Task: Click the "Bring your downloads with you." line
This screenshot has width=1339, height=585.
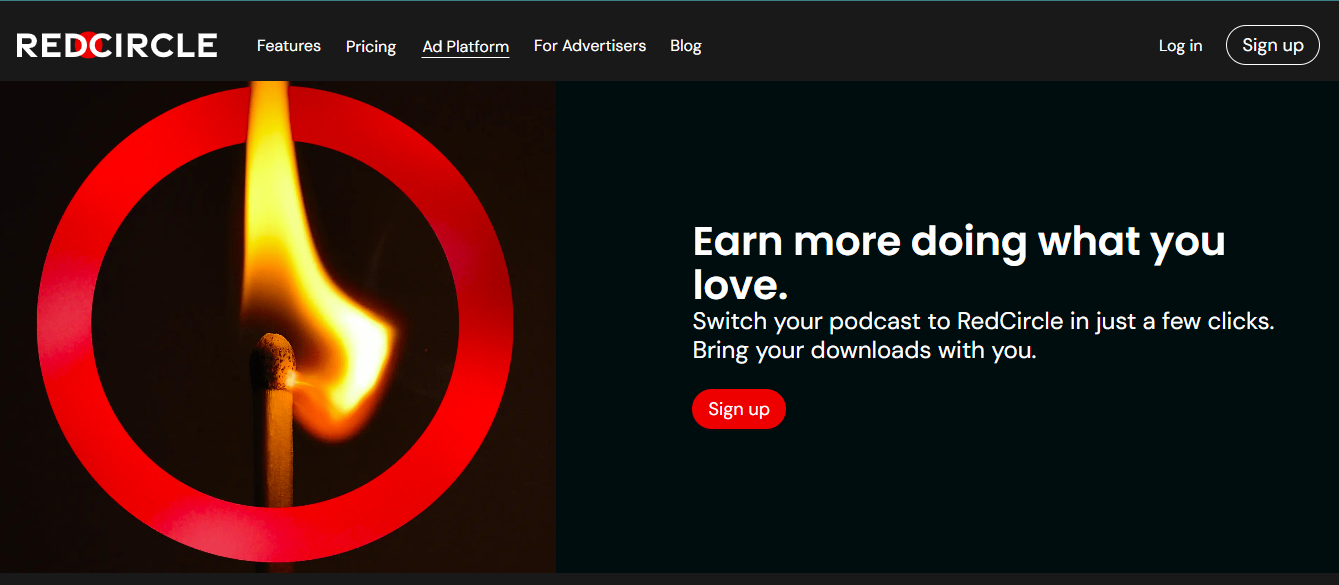Action: 865,351
